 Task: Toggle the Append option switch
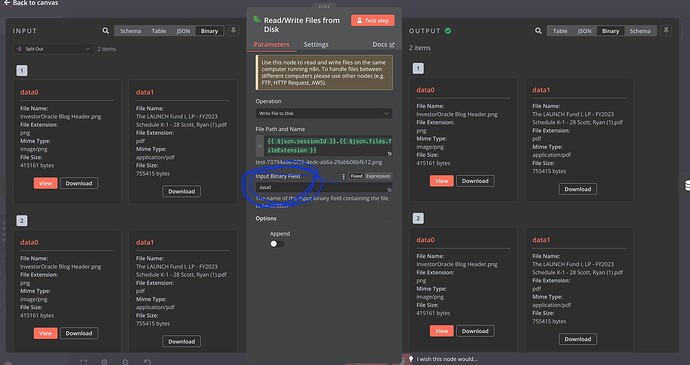click(277, 243)
